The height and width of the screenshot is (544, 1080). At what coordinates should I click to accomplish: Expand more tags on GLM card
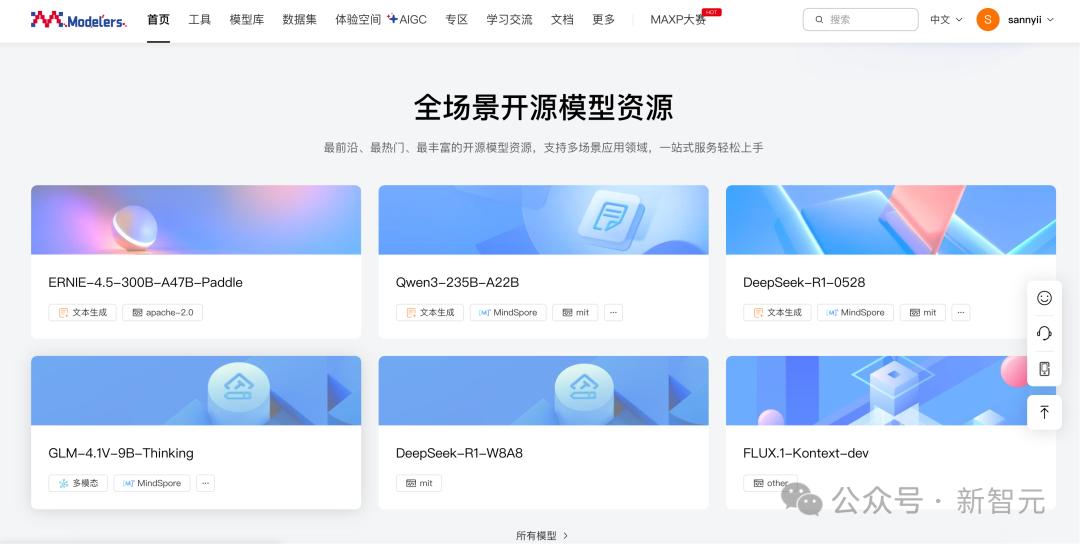click(x=205, y=483)
